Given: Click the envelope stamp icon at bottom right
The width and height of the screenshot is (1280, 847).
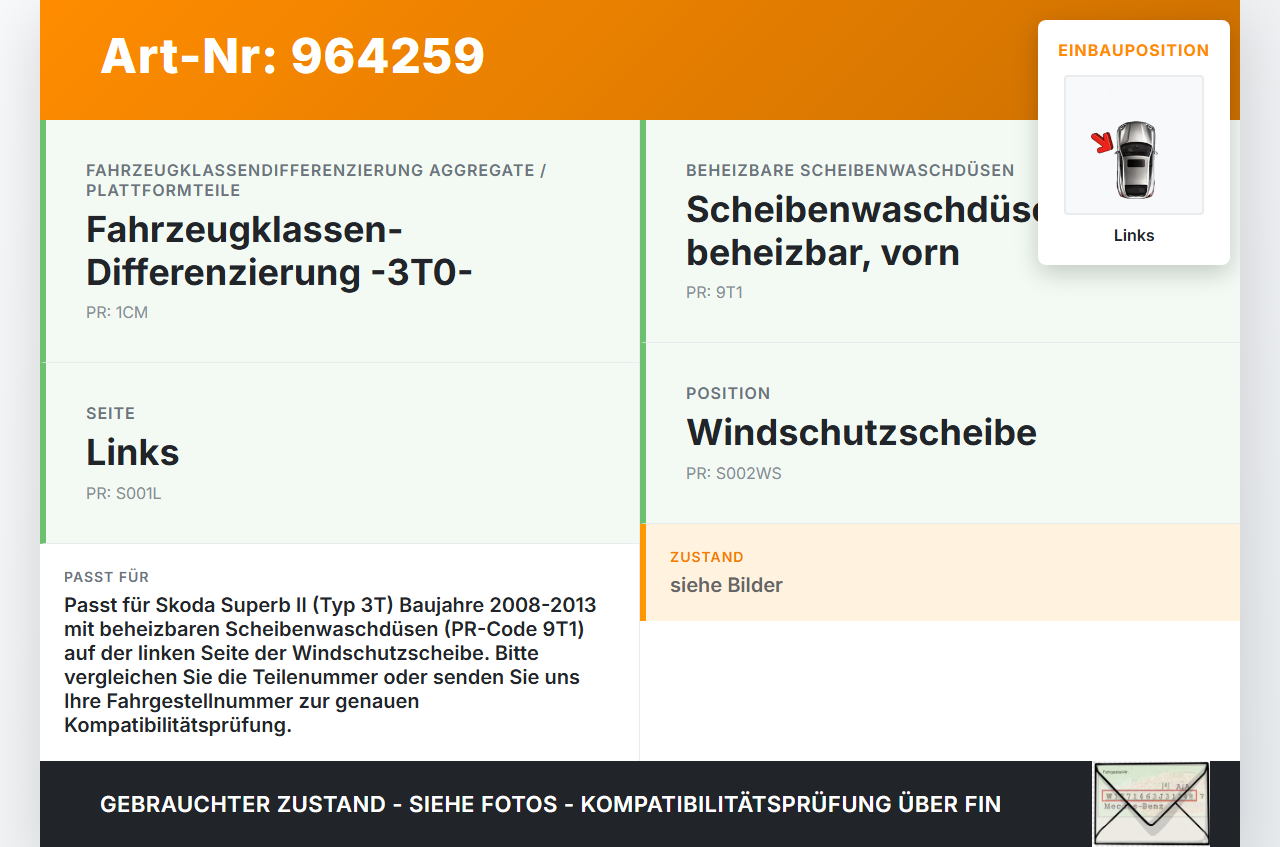Looking at the screenshot, I should click(1150, 804).
